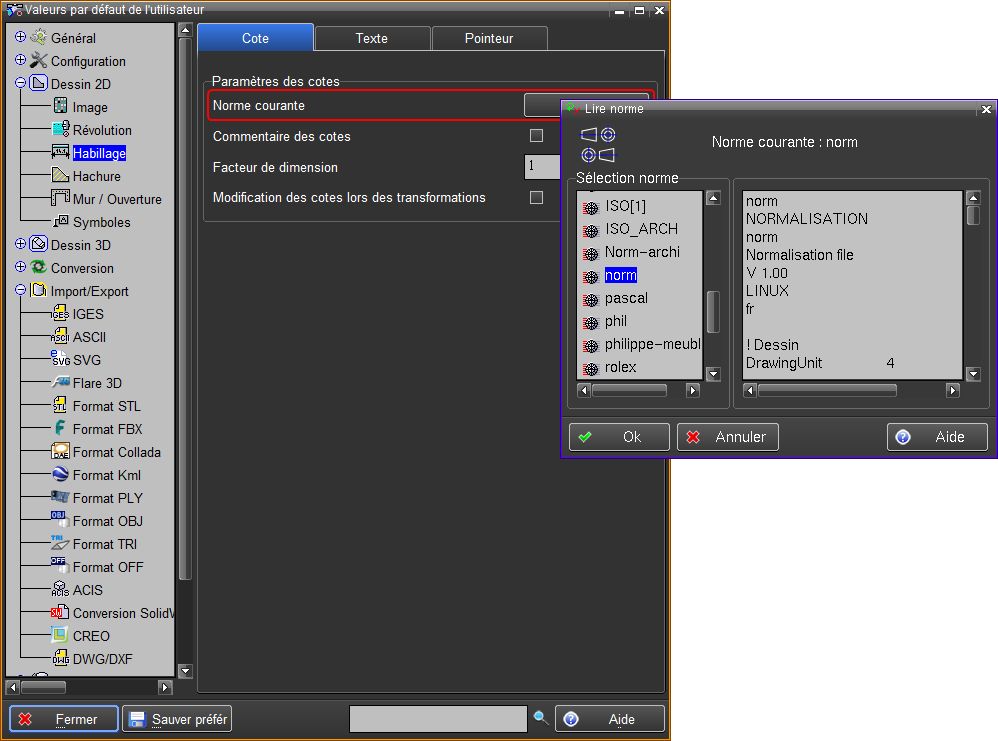The height and width of the screenshot is (741, 998).
Task: Toggle Modification des cotes lors des transformations
Action: point(536,198)
